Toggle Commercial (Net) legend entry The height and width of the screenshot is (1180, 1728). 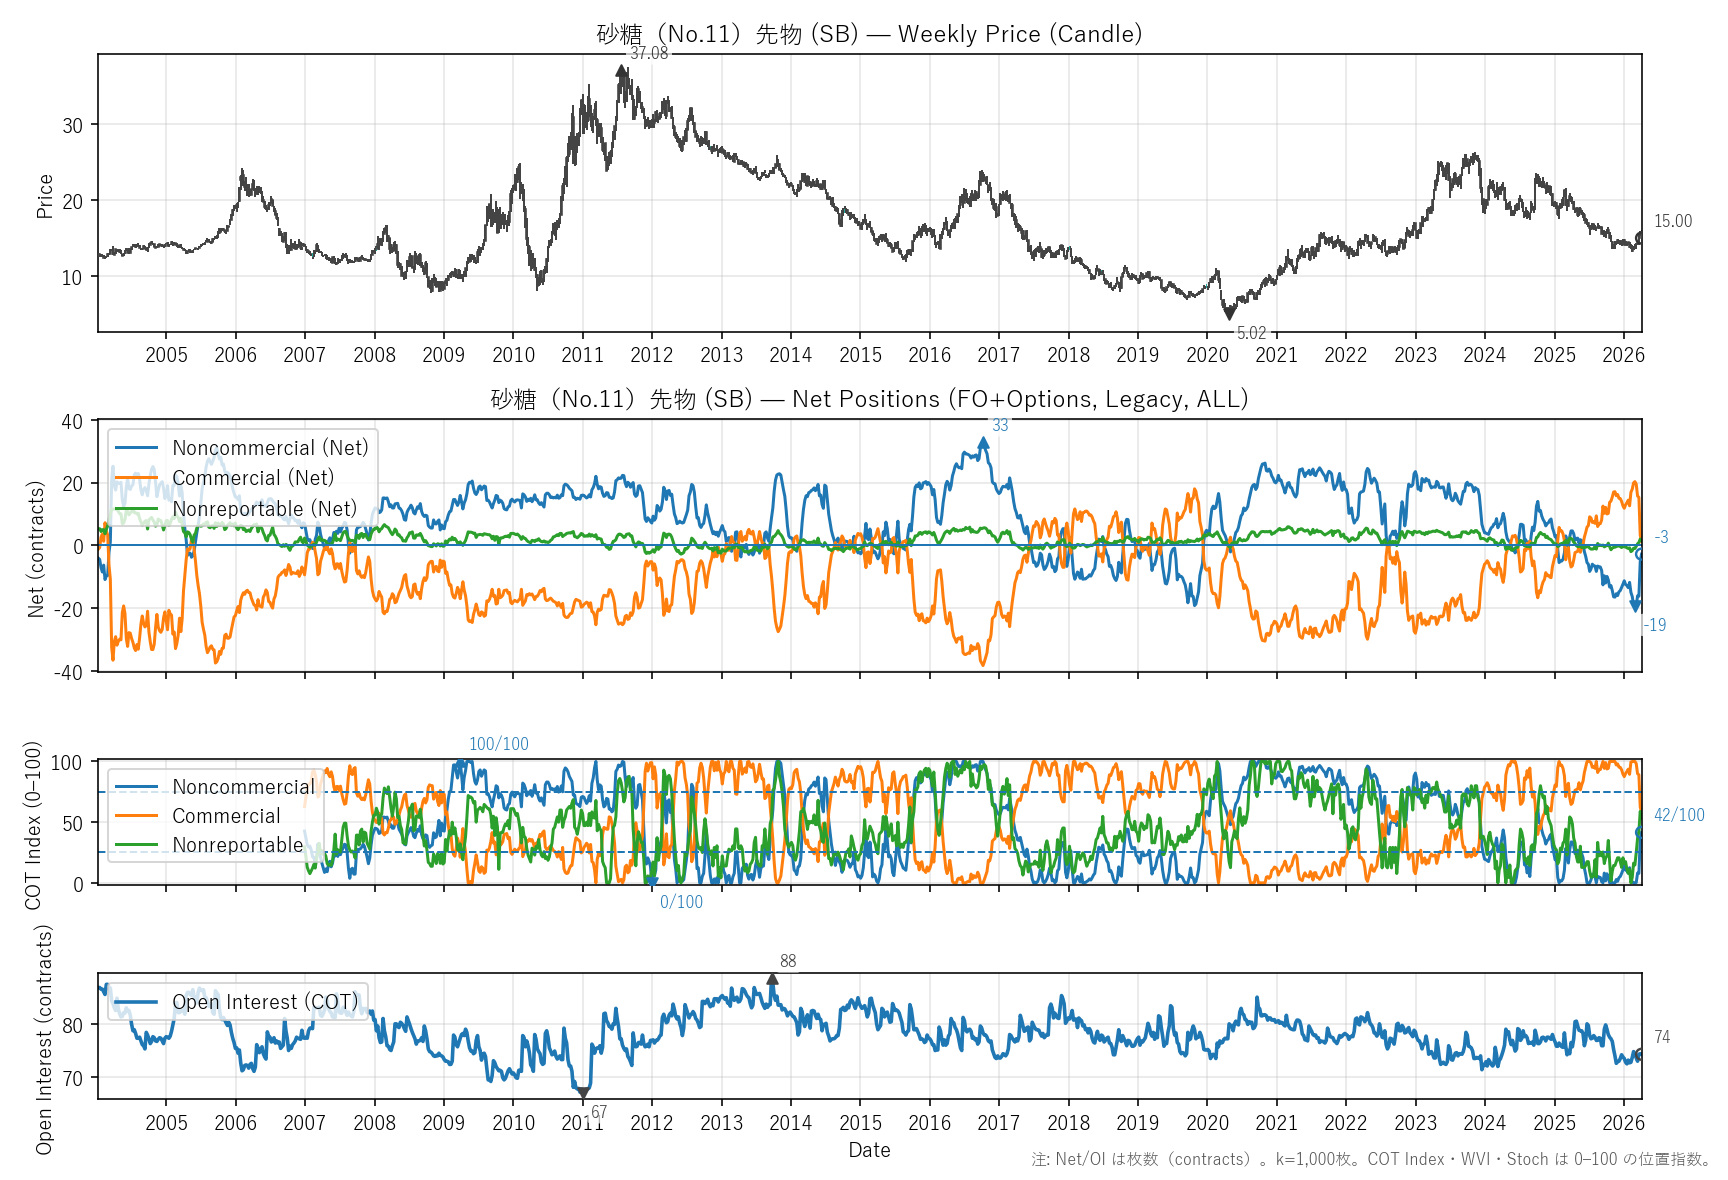(x=253, y=478)
